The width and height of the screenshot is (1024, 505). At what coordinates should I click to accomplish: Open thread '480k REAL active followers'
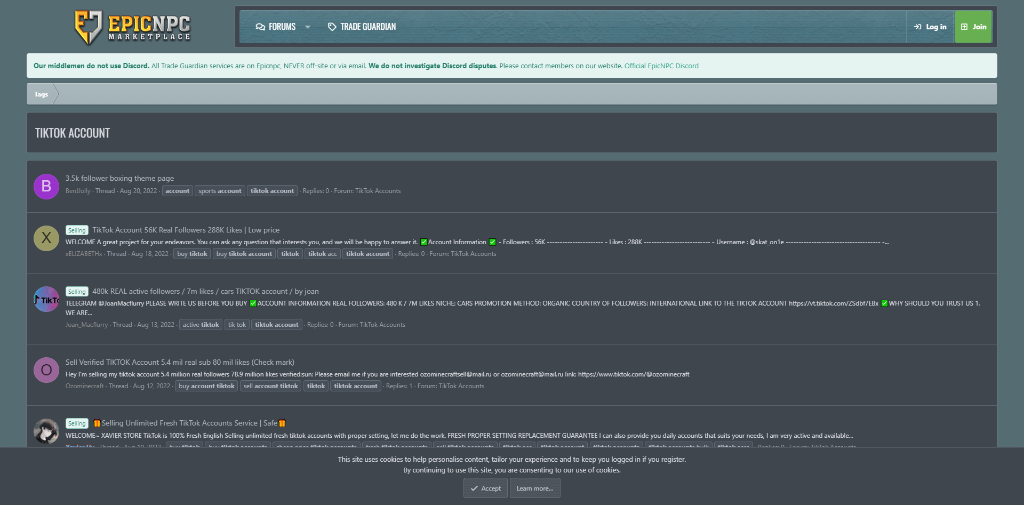[205, 291]
